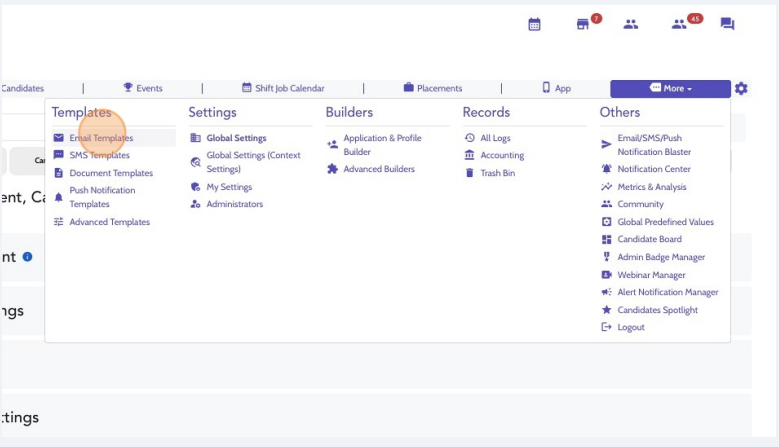The width and height of the screenshot is (779, 447).
Task: Open Candidates Spotlight
Action: pos(658,310)
